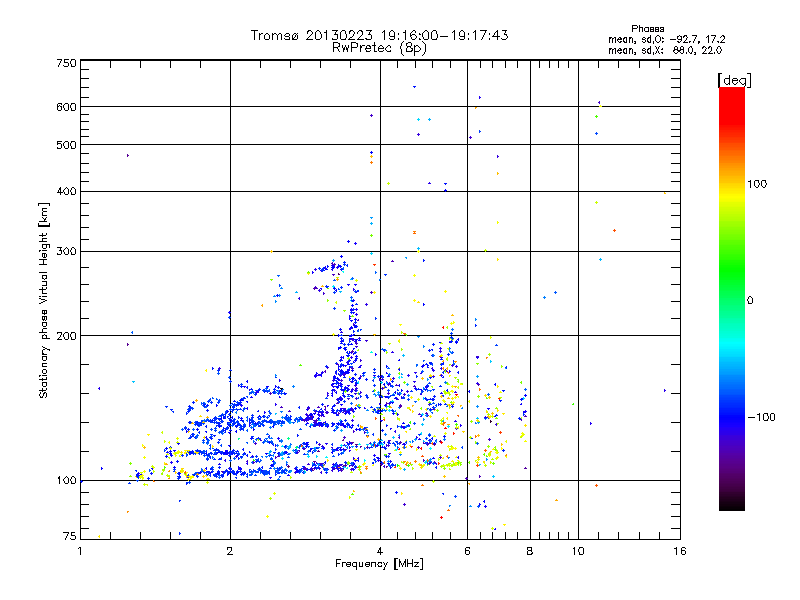Click the plot title 'Tromsø 20130223 19:16:00-19:17:43'

(x=379, y=35)
